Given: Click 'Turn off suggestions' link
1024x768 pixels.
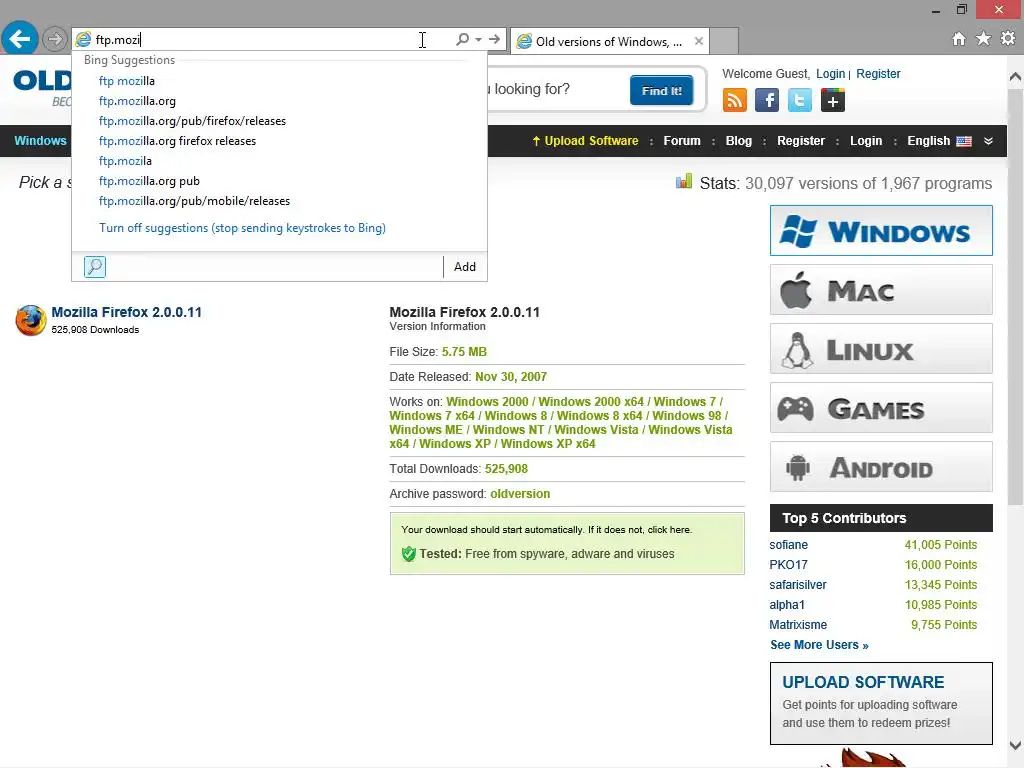Looking at the screenshot, I should click(242, 228).
